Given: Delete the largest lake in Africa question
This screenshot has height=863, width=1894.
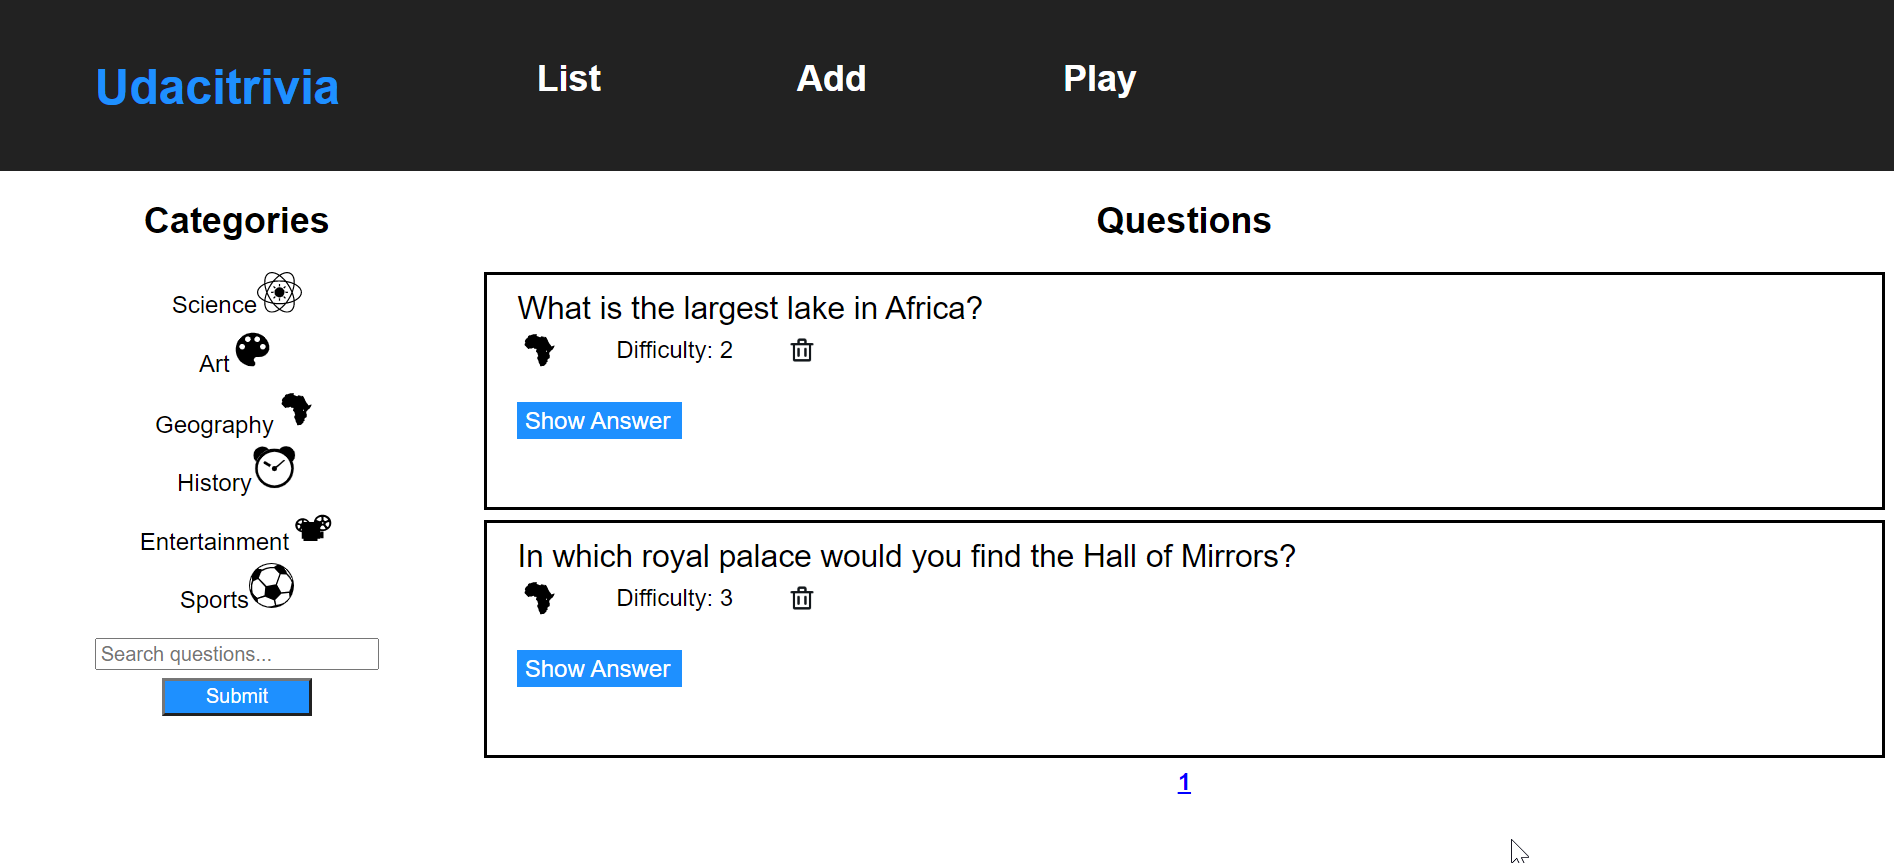Looking at the screenshot, I should click(x=802, y=350).
